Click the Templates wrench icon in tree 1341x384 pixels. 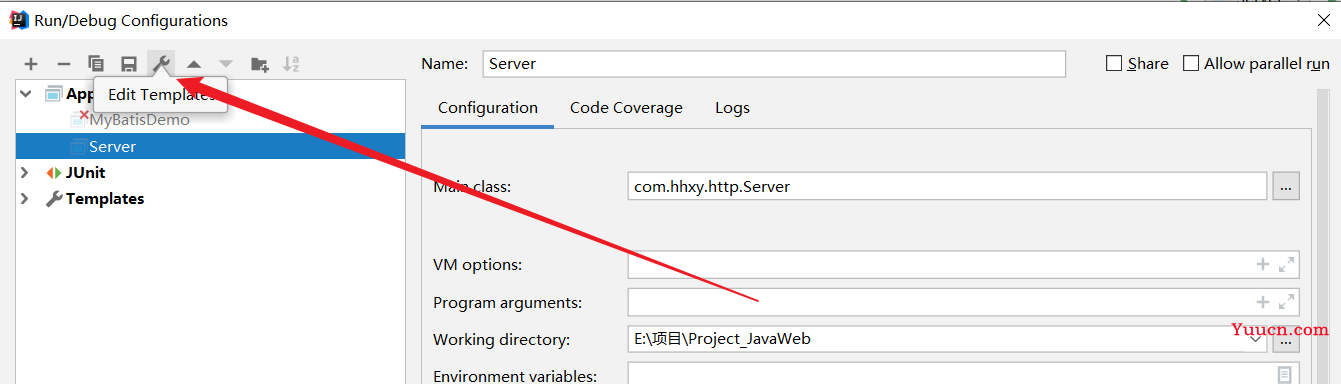54,199
